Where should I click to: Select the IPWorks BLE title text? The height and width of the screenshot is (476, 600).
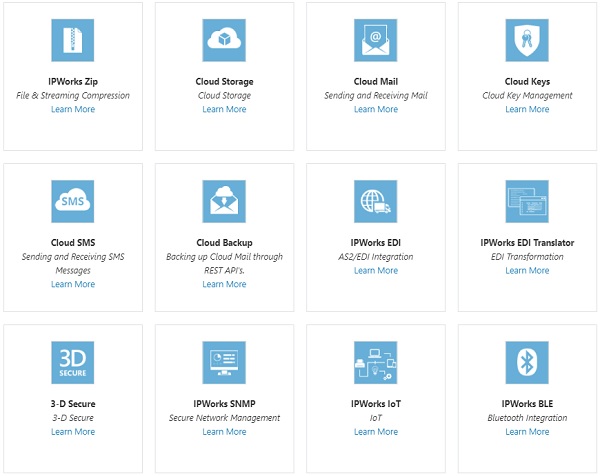pos(527,404)
